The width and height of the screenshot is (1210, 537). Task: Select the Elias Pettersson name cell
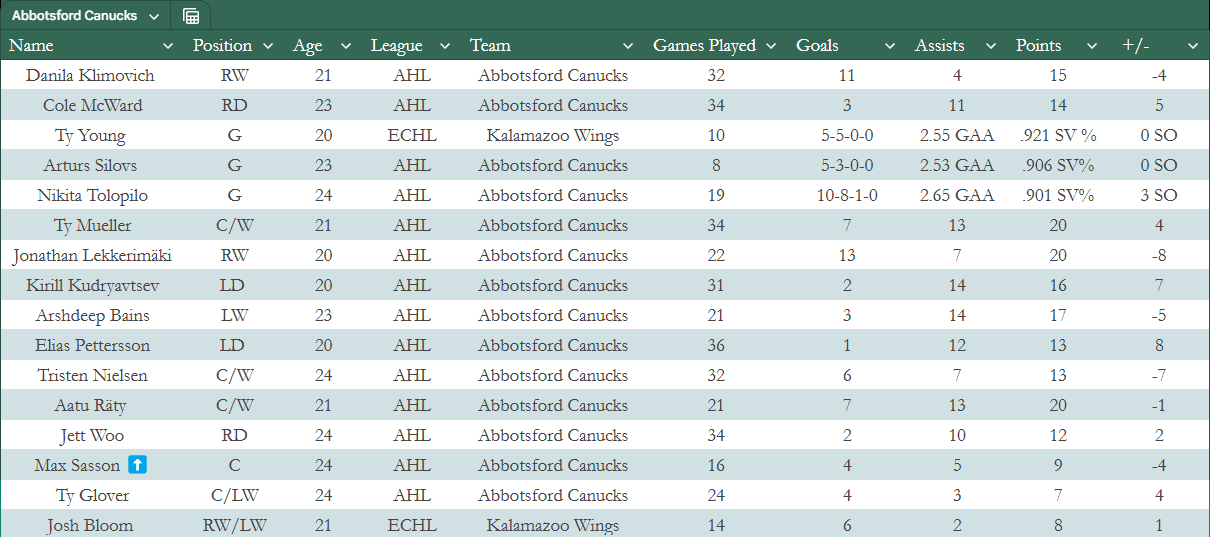[x=93, y=346]
